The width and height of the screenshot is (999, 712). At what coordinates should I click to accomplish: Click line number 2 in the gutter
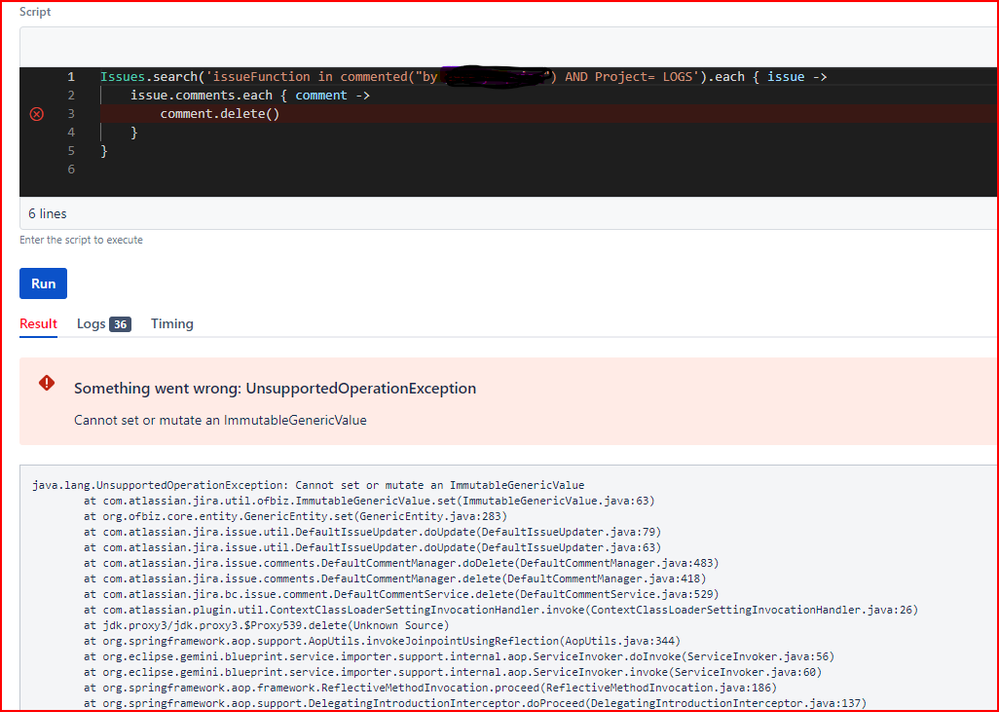tap(71, 96)
